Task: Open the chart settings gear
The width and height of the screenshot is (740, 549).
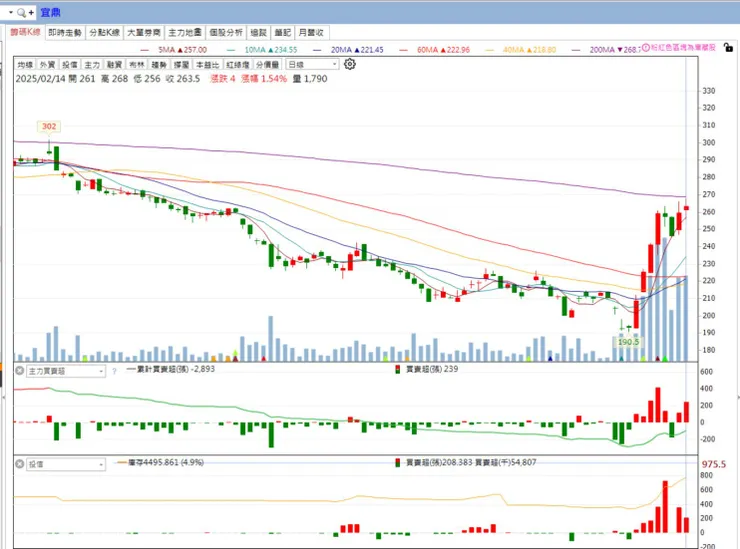Action: coord(350,64)
